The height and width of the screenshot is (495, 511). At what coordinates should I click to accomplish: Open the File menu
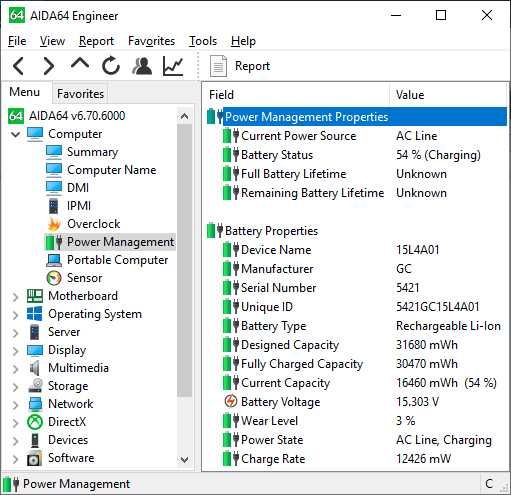(x=17, y=41)
